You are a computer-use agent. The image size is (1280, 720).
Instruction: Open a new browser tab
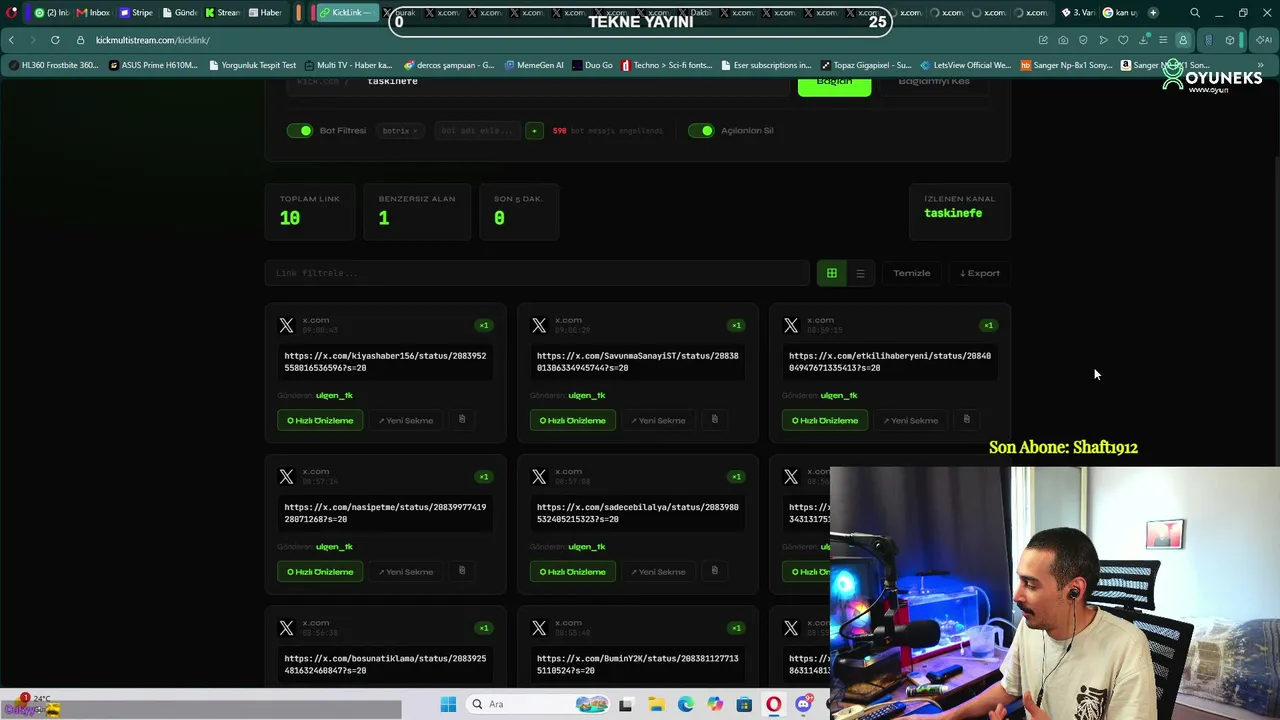pos(1153,13)
